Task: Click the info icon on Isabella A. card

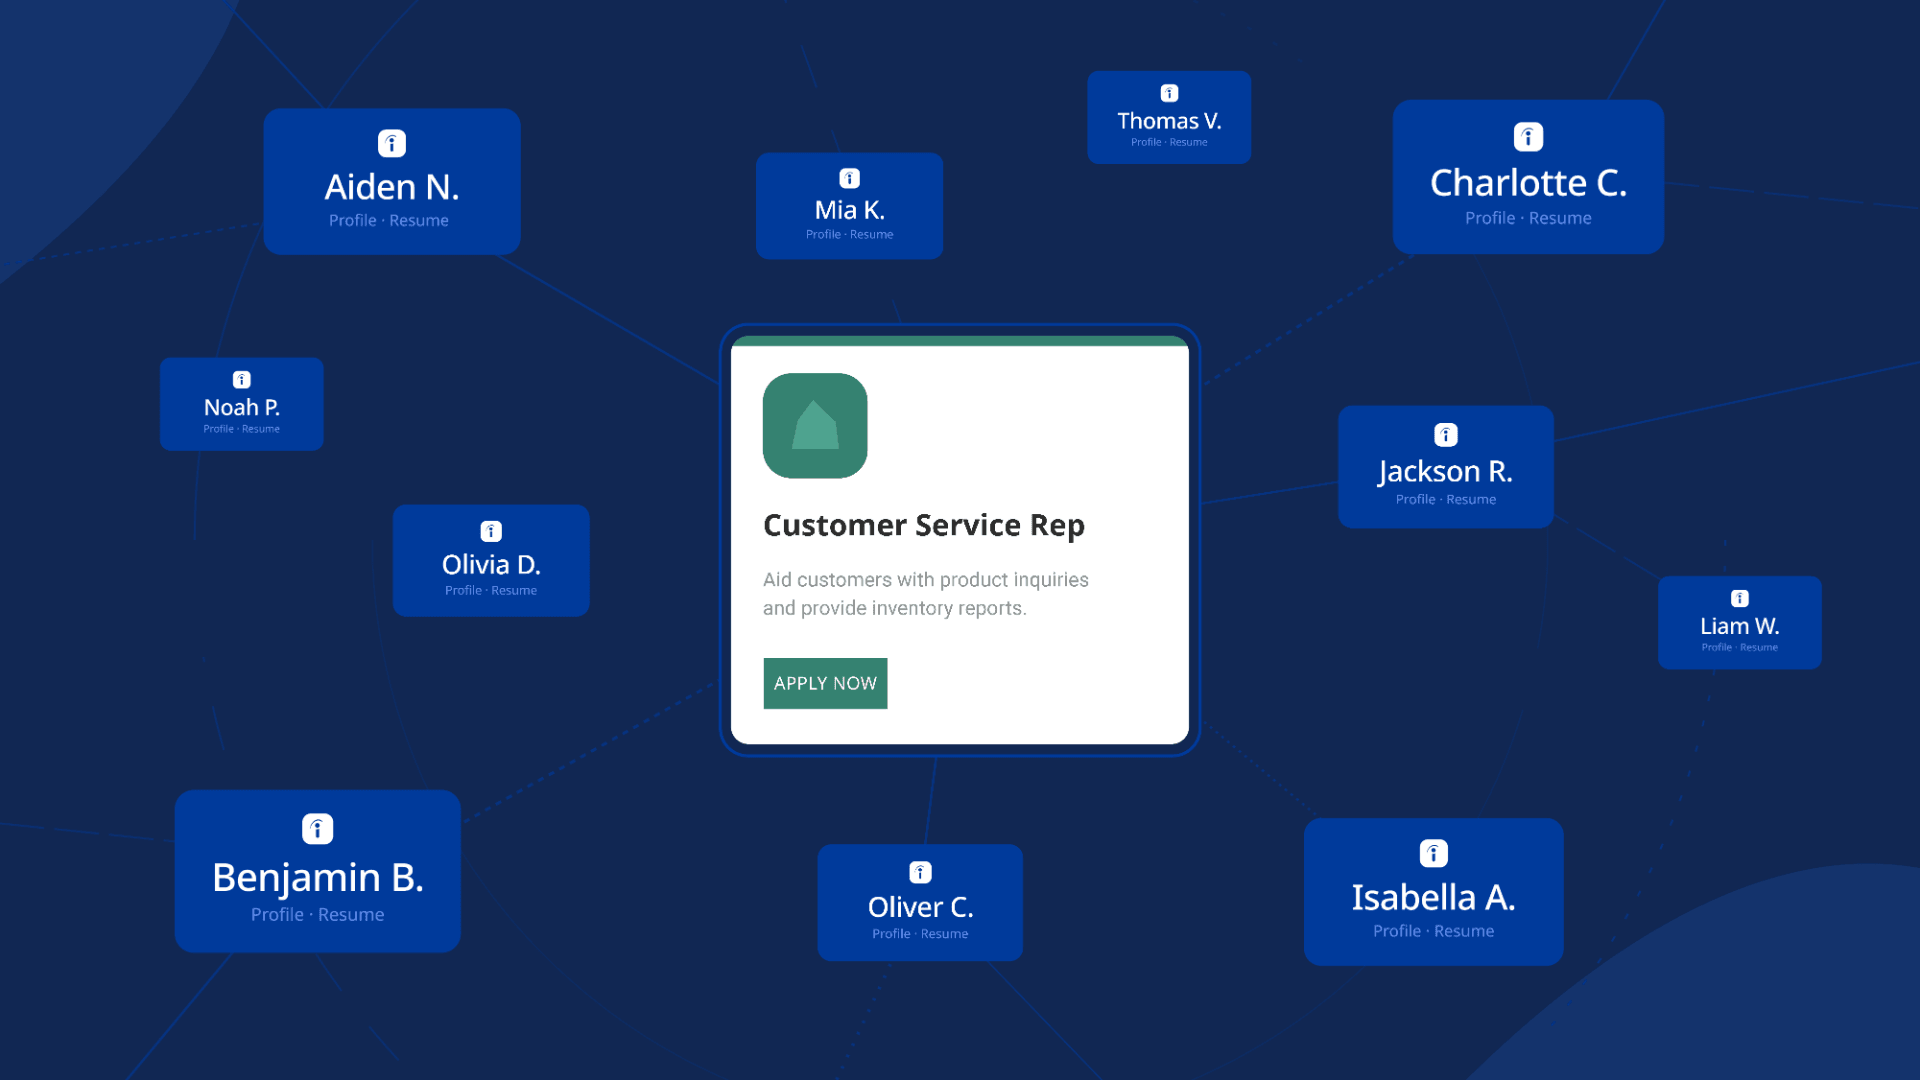Action: [1434, 853]
